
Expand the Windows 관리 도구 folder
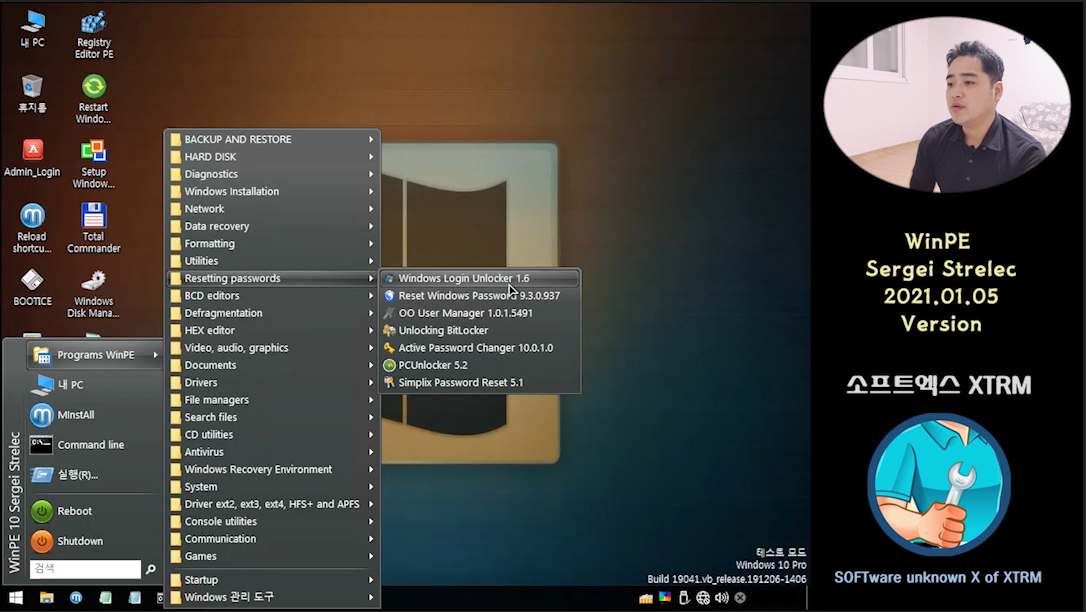point(272,597)
